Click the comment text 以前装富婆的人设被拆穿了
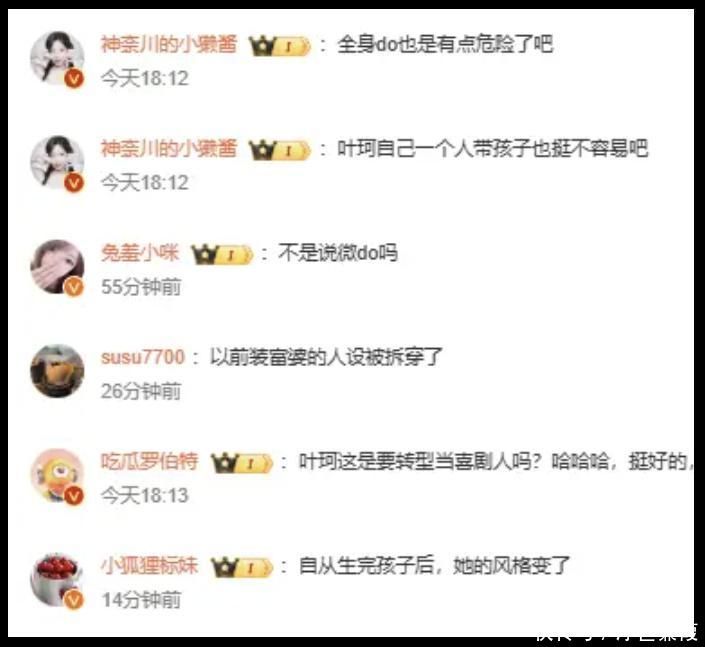 (326, 357)
